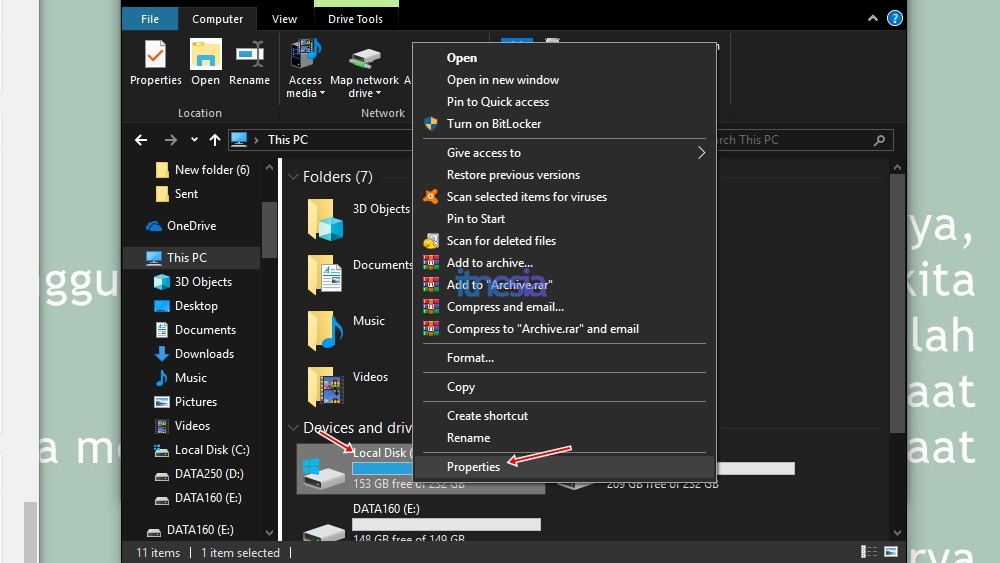Collapse the ribbon with the chevron
The width and height of the screenshot is (1000, 563).
872,18
